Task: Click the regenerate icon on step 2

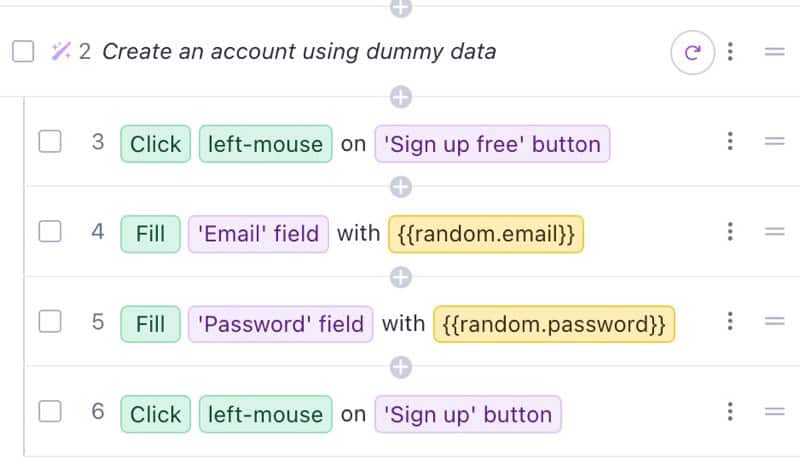Action: 692,52
